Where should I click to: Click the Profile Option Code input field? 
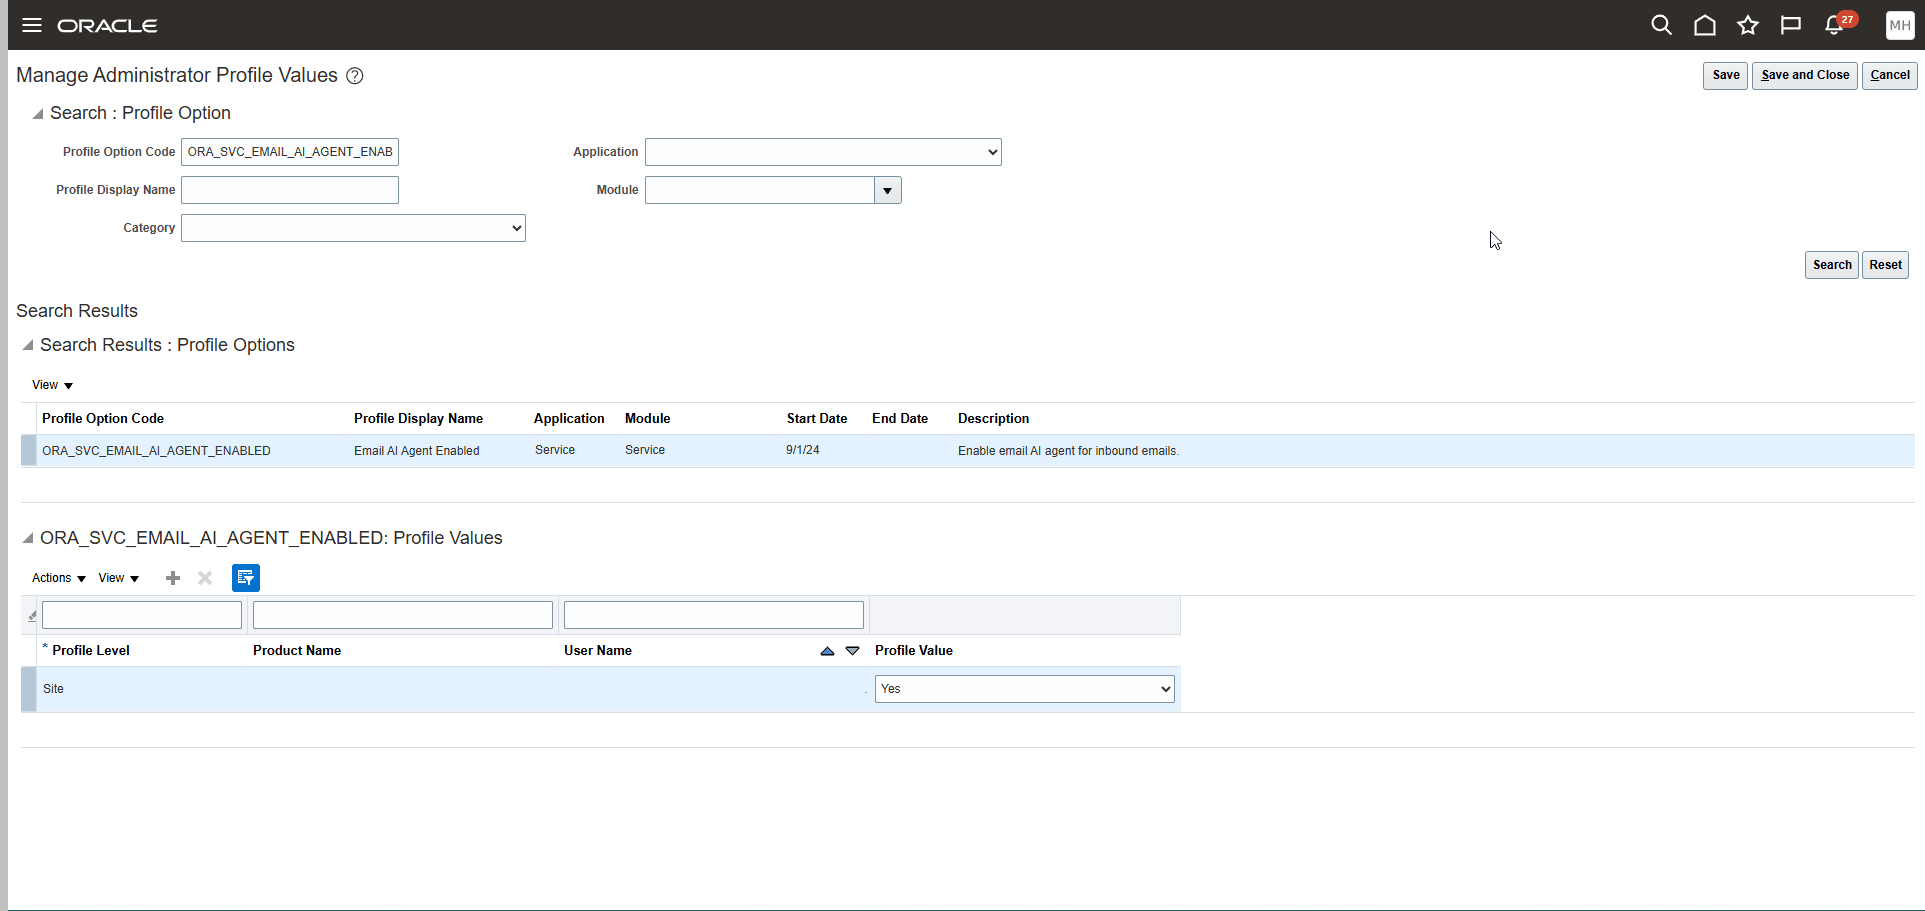[x=289, y=151]
